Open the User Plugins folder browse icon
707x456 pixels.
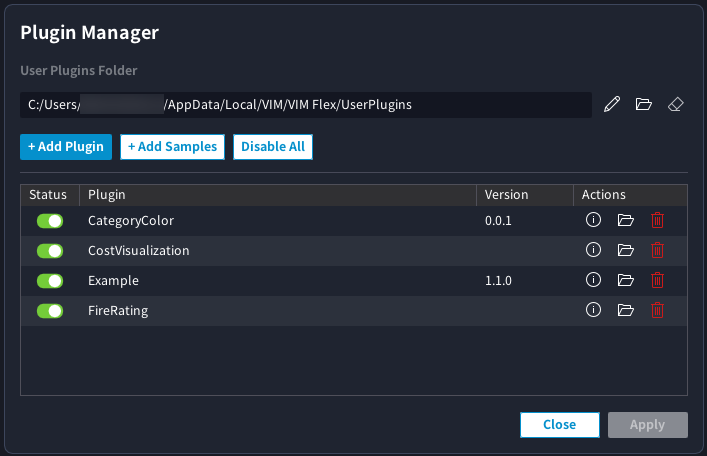644,104
